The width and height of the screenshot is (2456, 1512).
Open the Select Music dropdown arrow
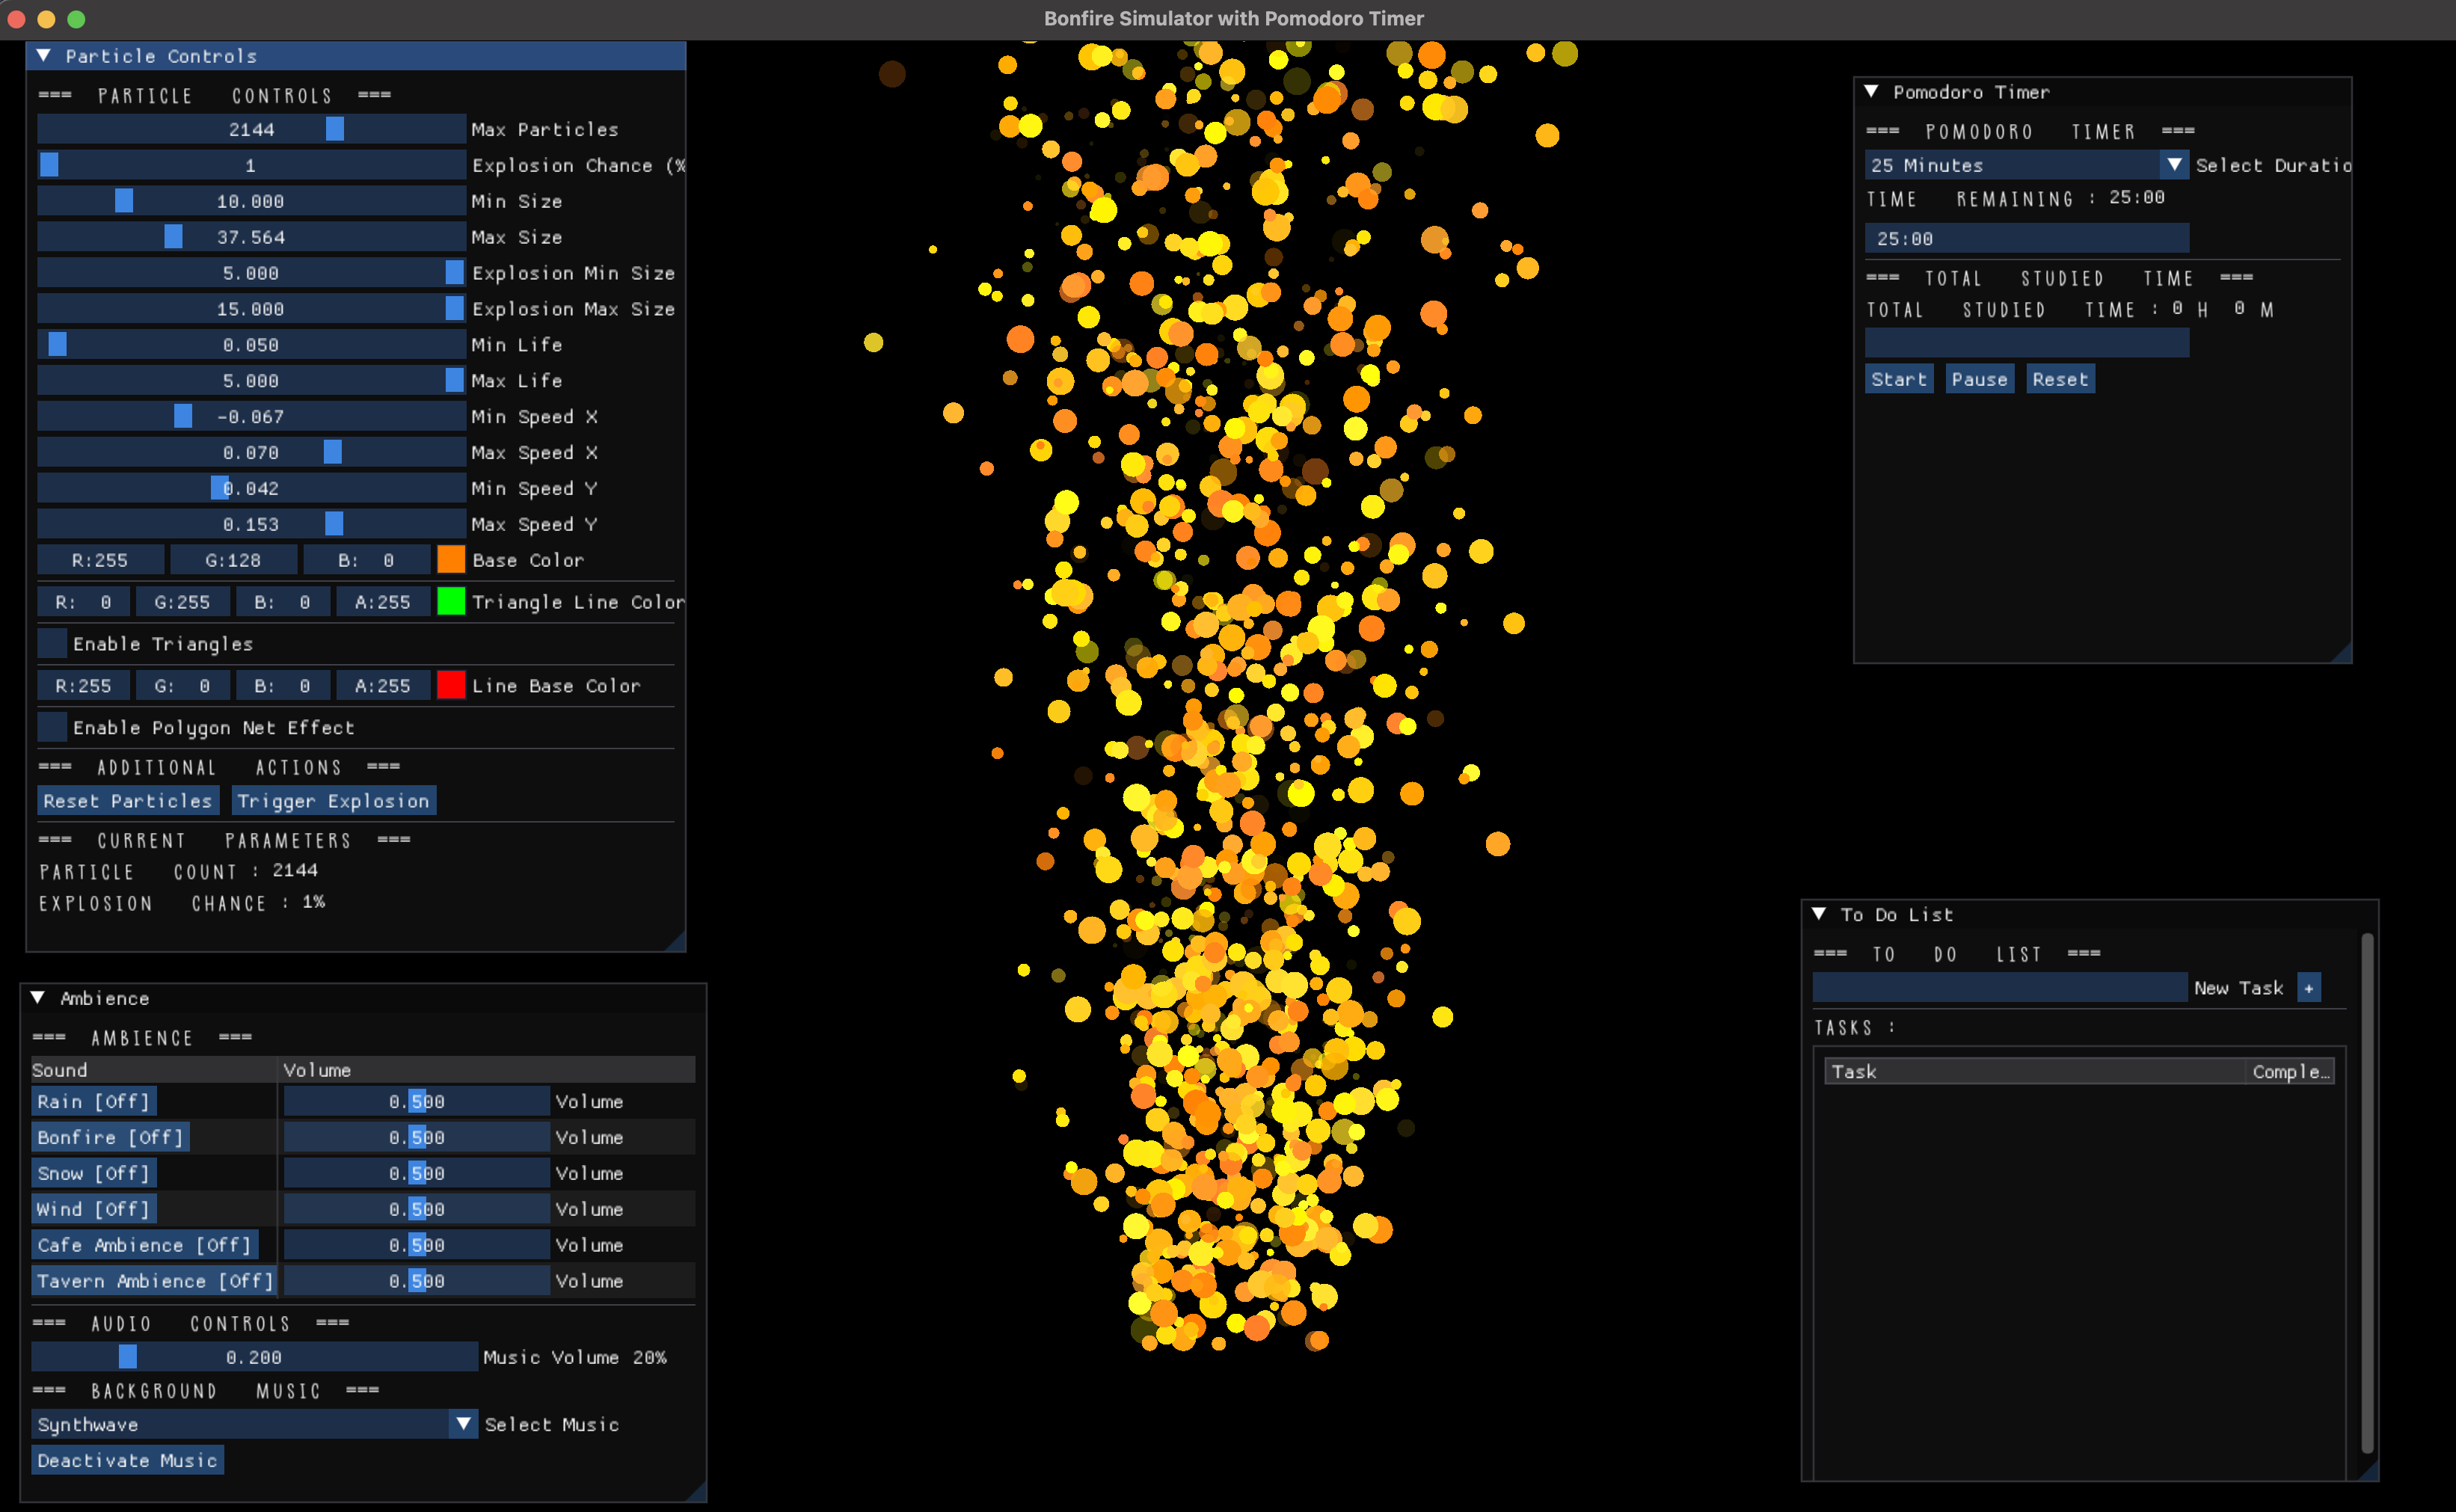coord(463,1424)
